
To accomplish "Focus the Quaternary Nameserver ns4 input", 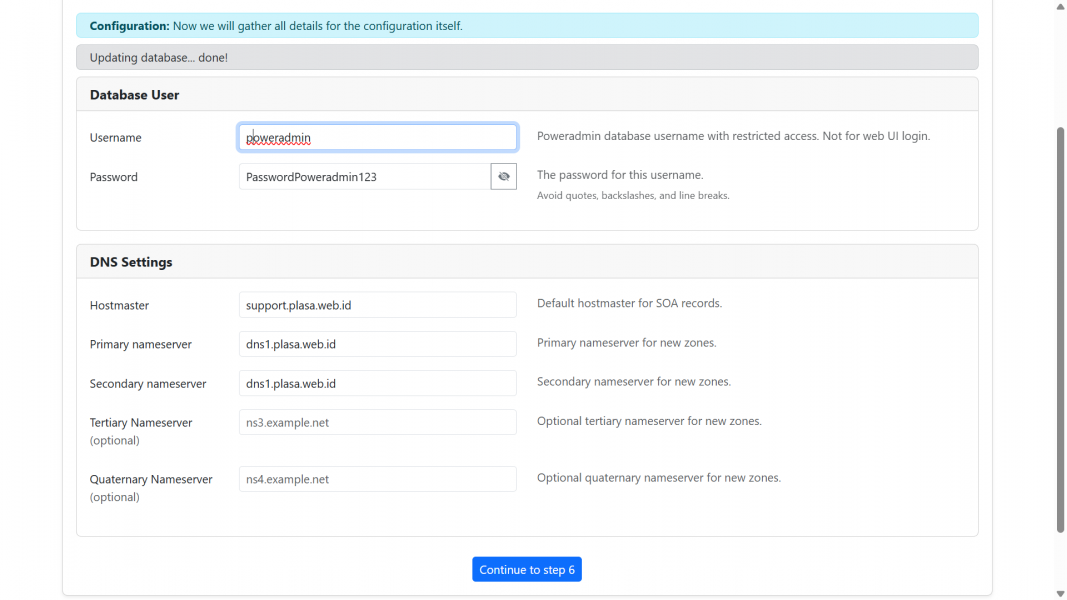I will pyautogui.click(x=377, y=479).
